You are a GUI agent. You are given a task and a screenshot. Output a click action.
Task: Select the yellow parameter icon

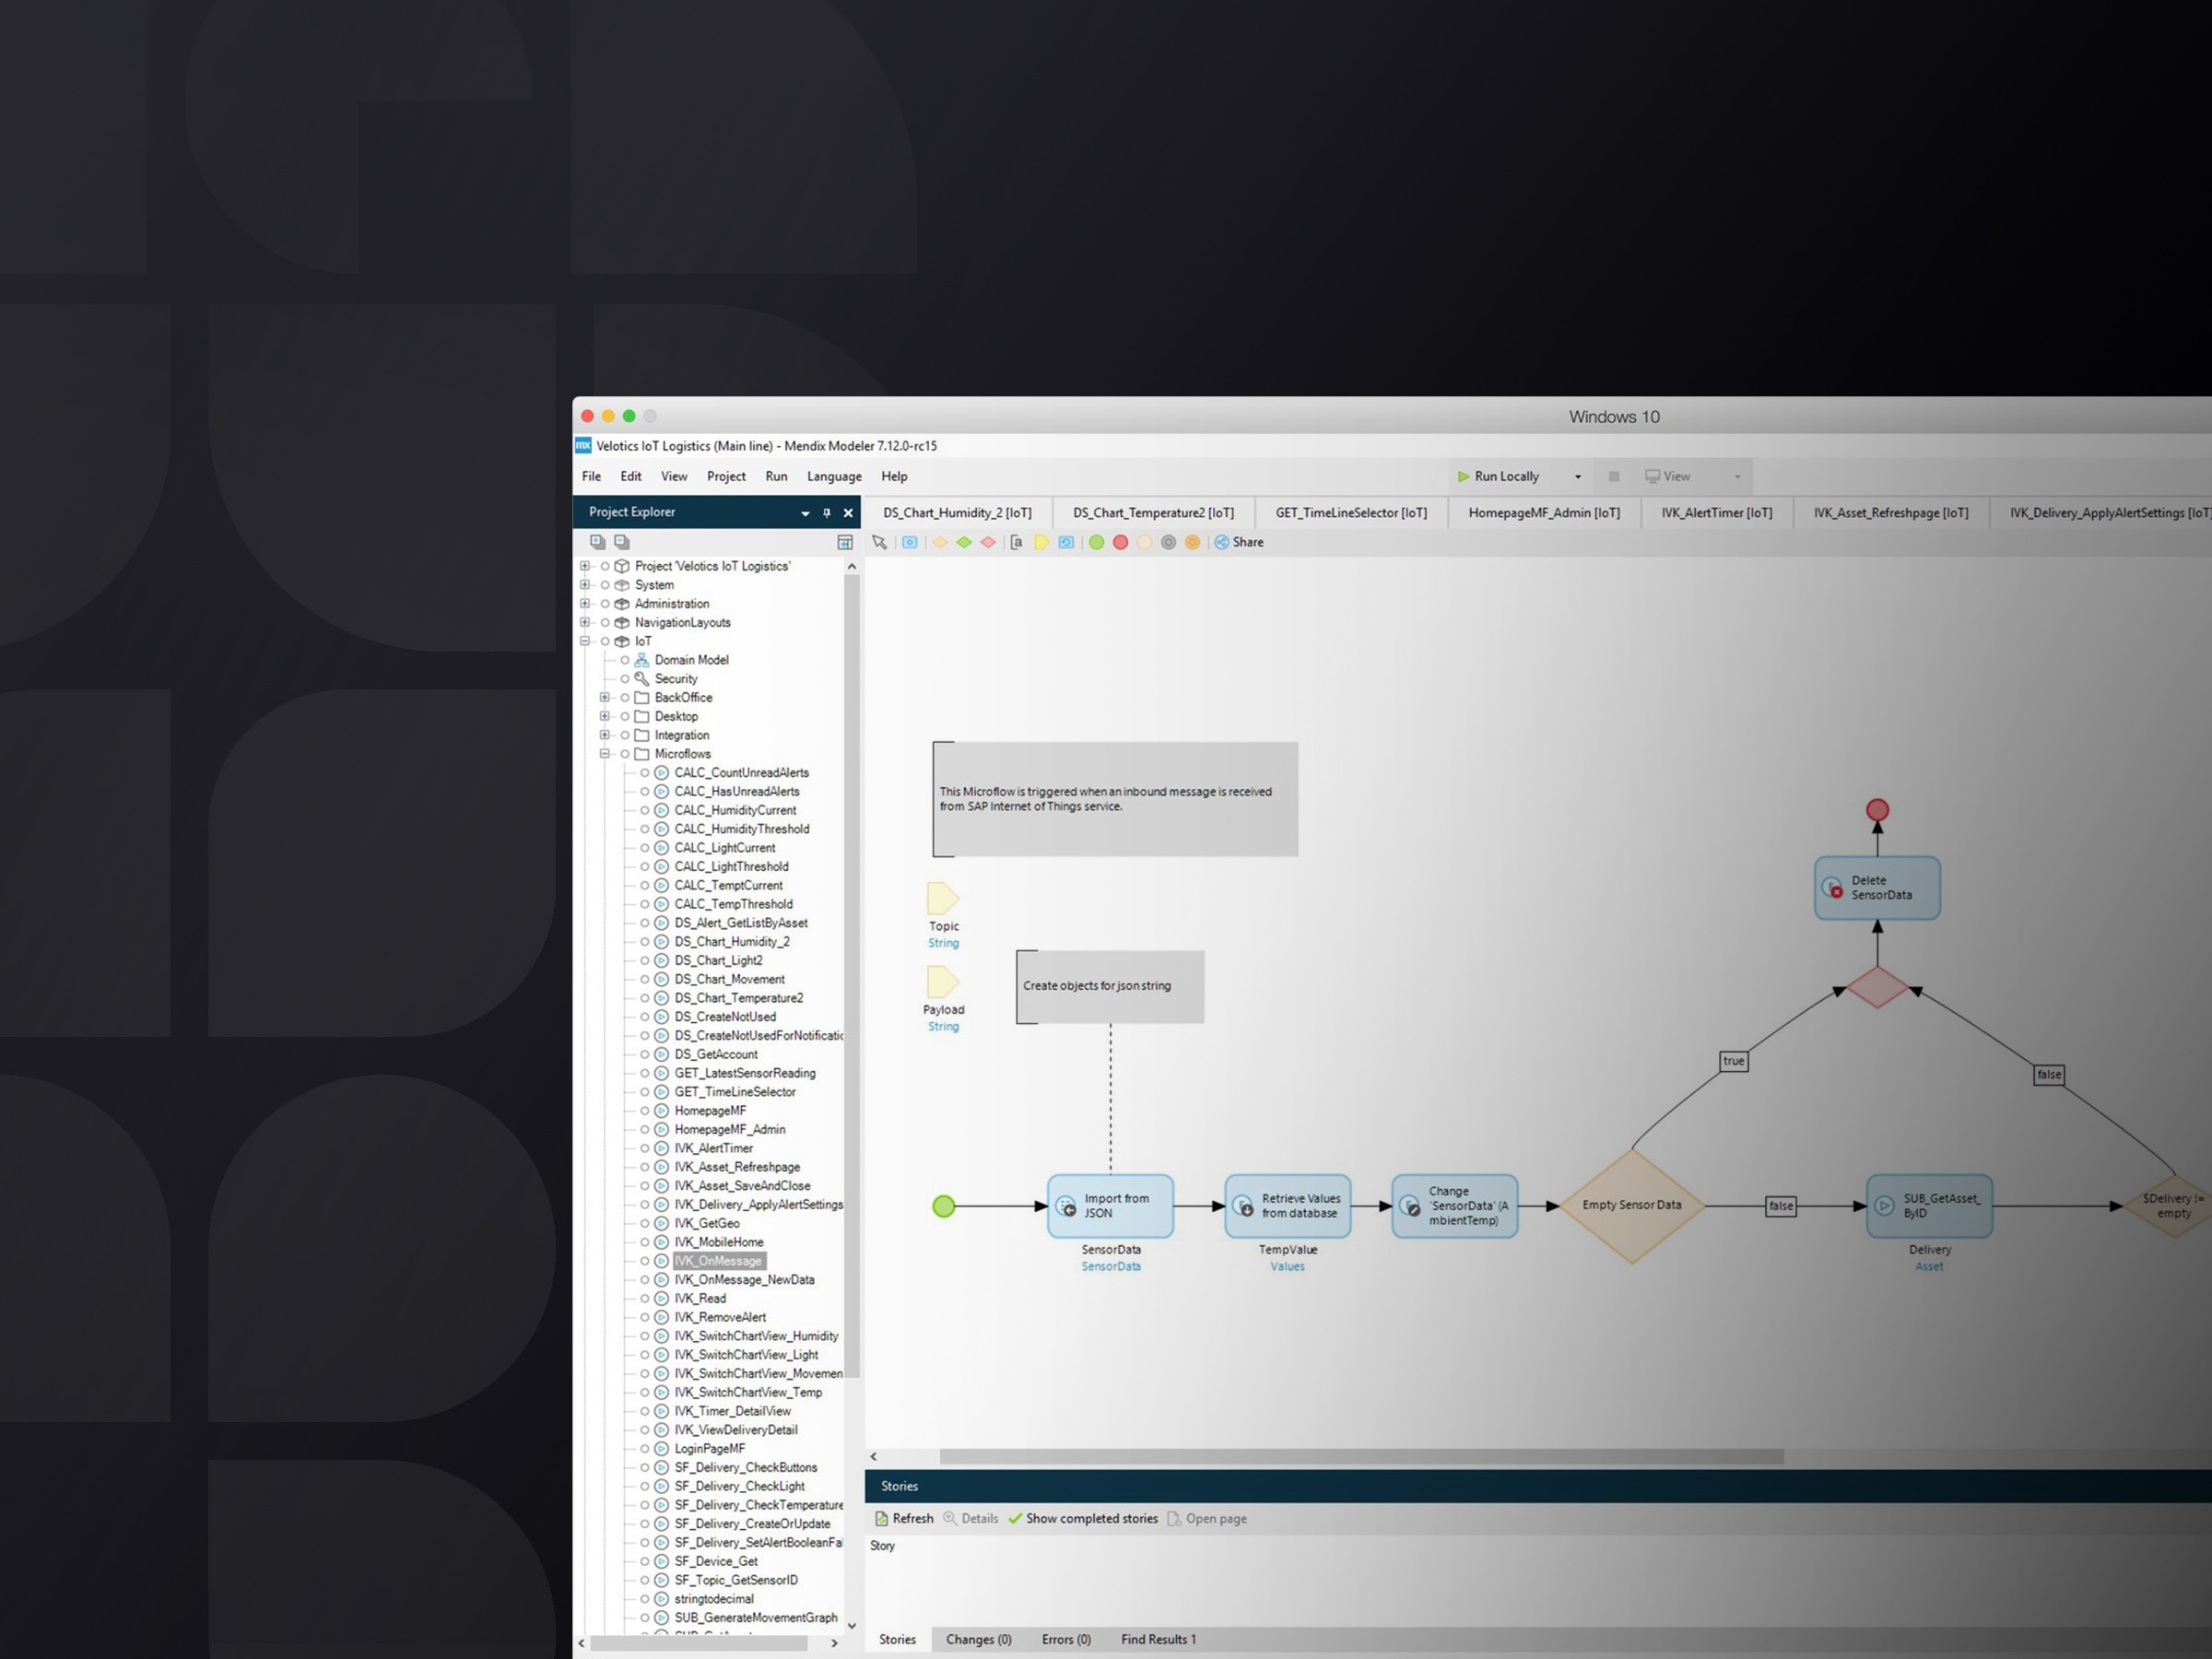1042,542
